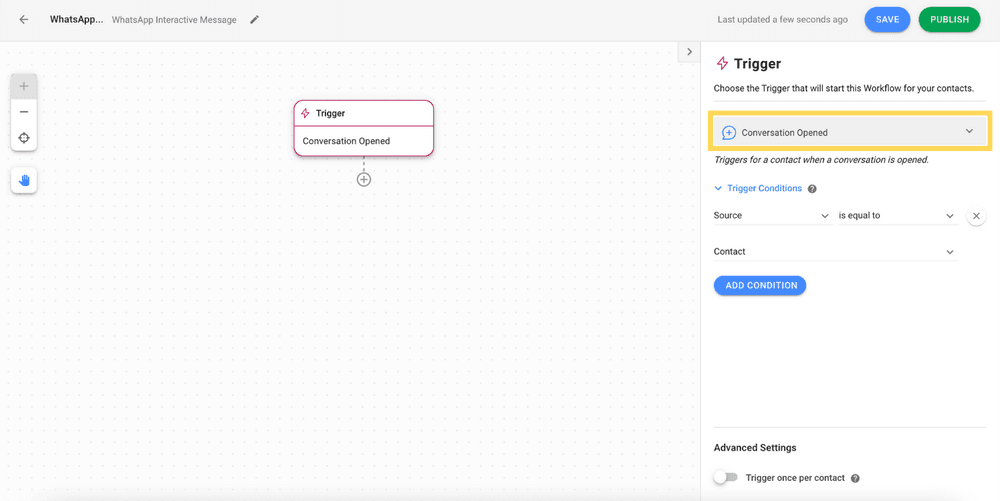Collapse the Trigger Conditions section

click(758, 189)
